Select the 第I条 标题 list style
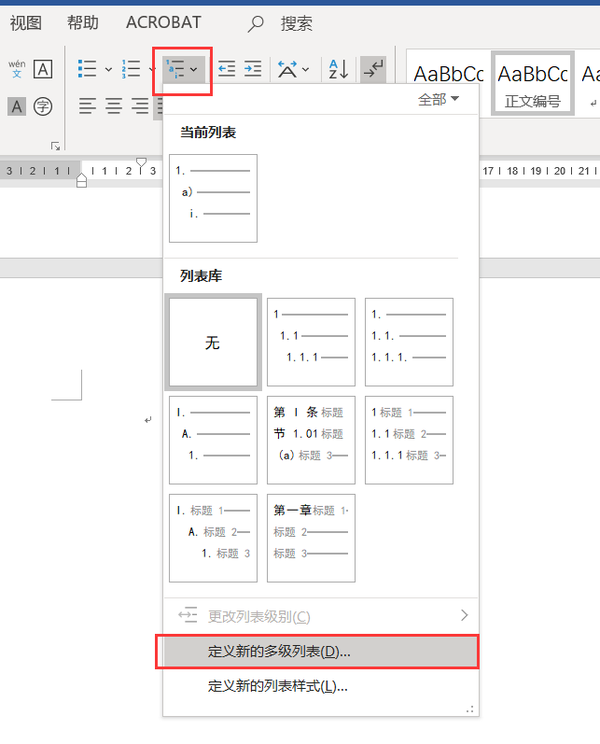 [311, 440]
